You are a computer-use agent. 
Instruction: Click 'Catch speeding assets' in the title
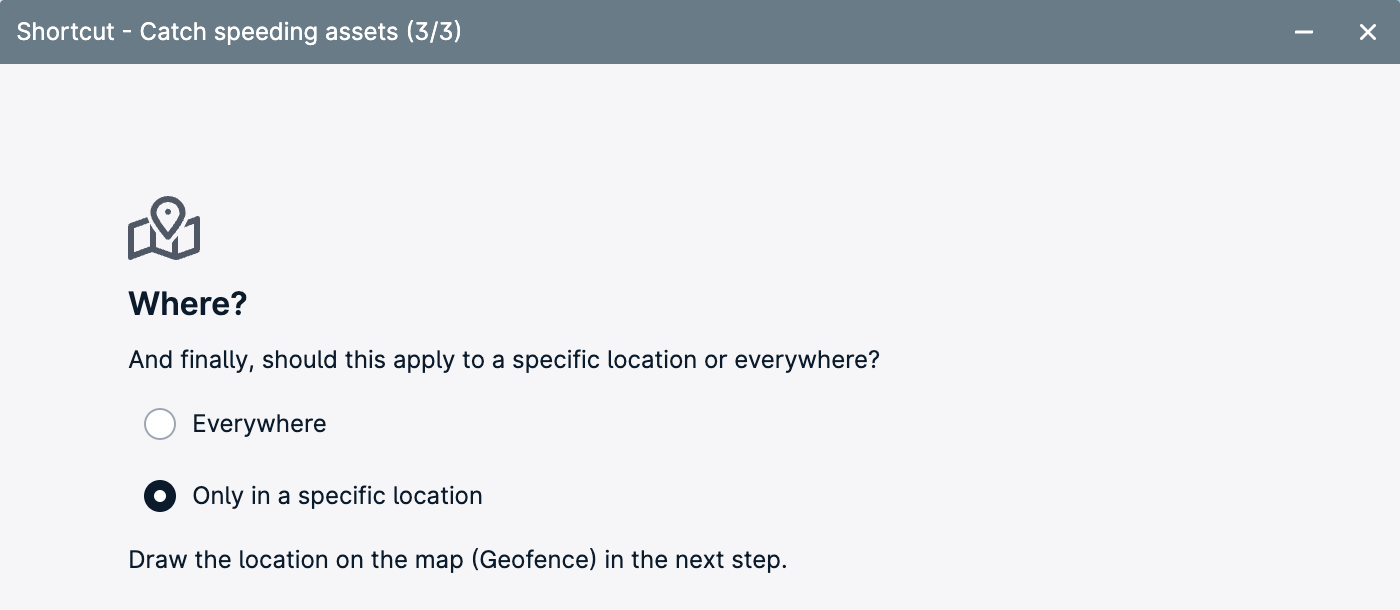pyautogui.click(x=268, y=32)
